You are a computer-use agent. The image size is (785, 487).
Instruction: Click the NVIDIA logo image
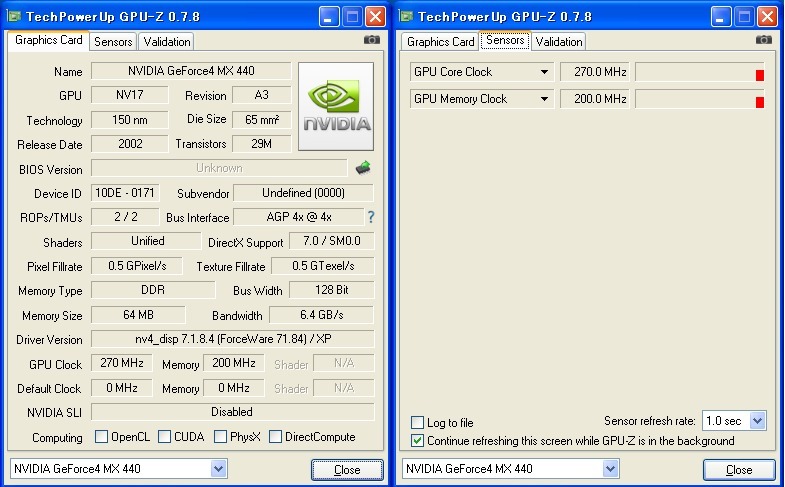point(336,106)
